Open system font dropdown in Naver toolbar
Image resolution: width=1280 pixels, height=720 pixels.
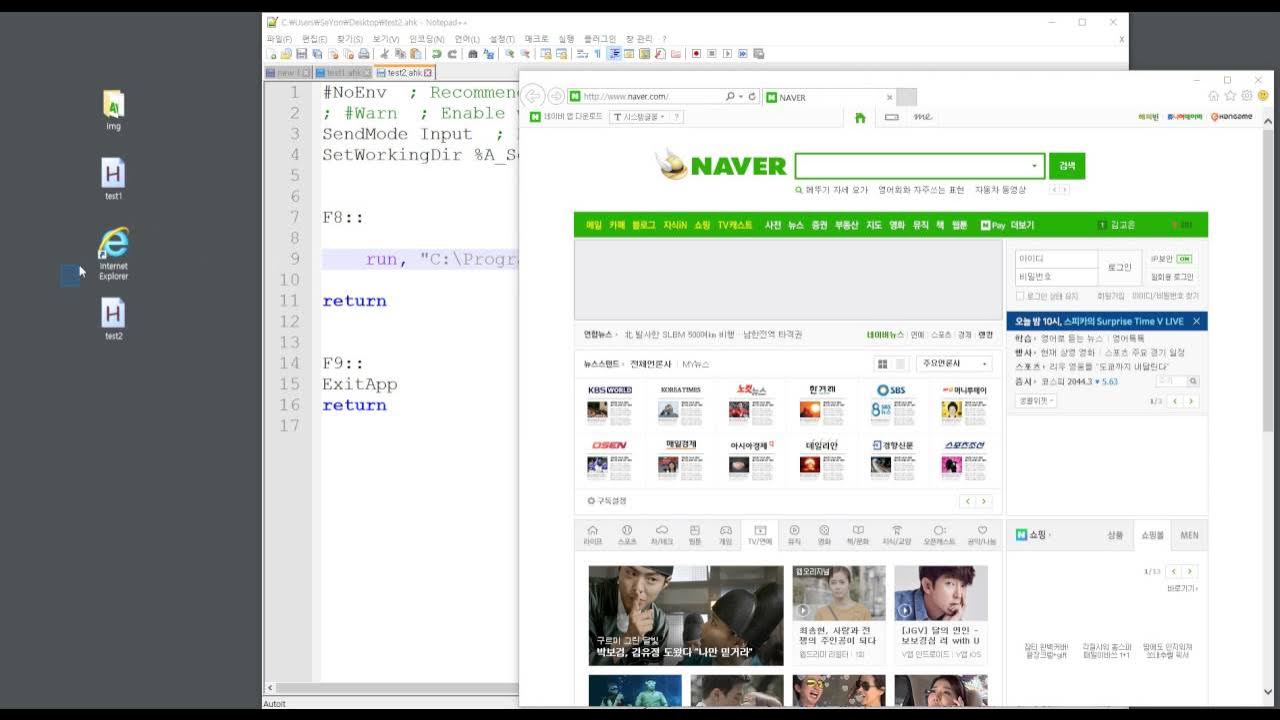click(640, 117)
